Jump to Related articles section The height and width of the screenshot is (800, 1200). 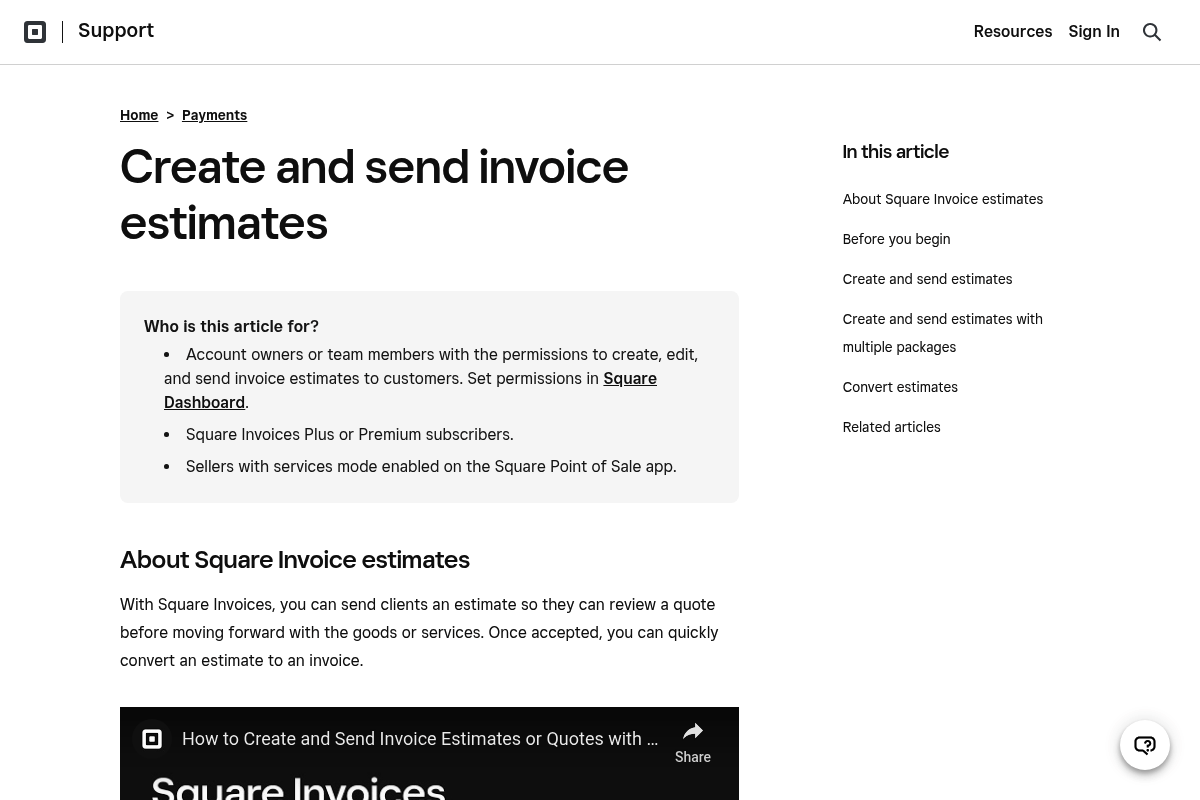coord(891,427)
